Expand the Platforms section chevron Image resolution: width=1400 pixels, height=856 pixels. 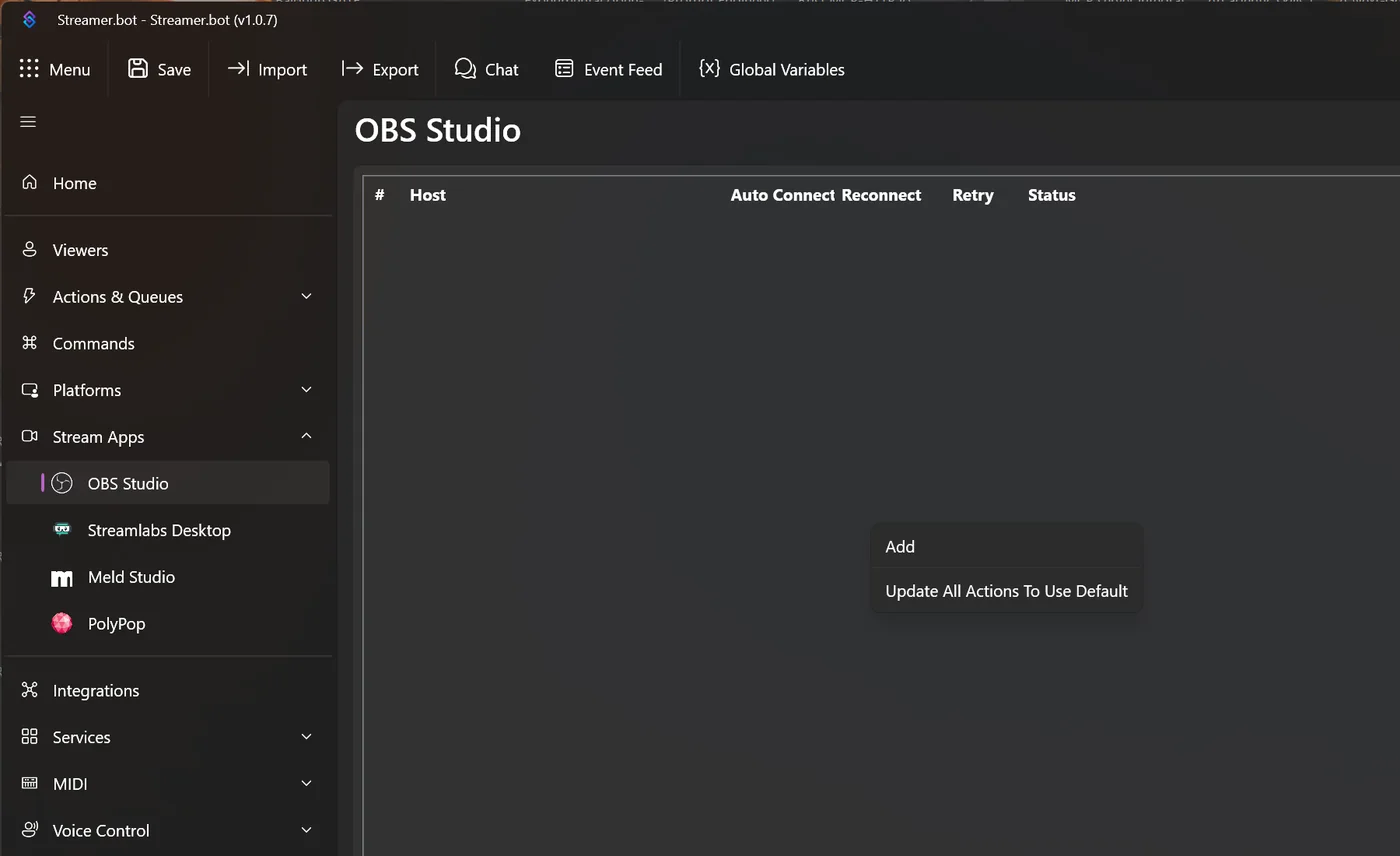[307, 389]
